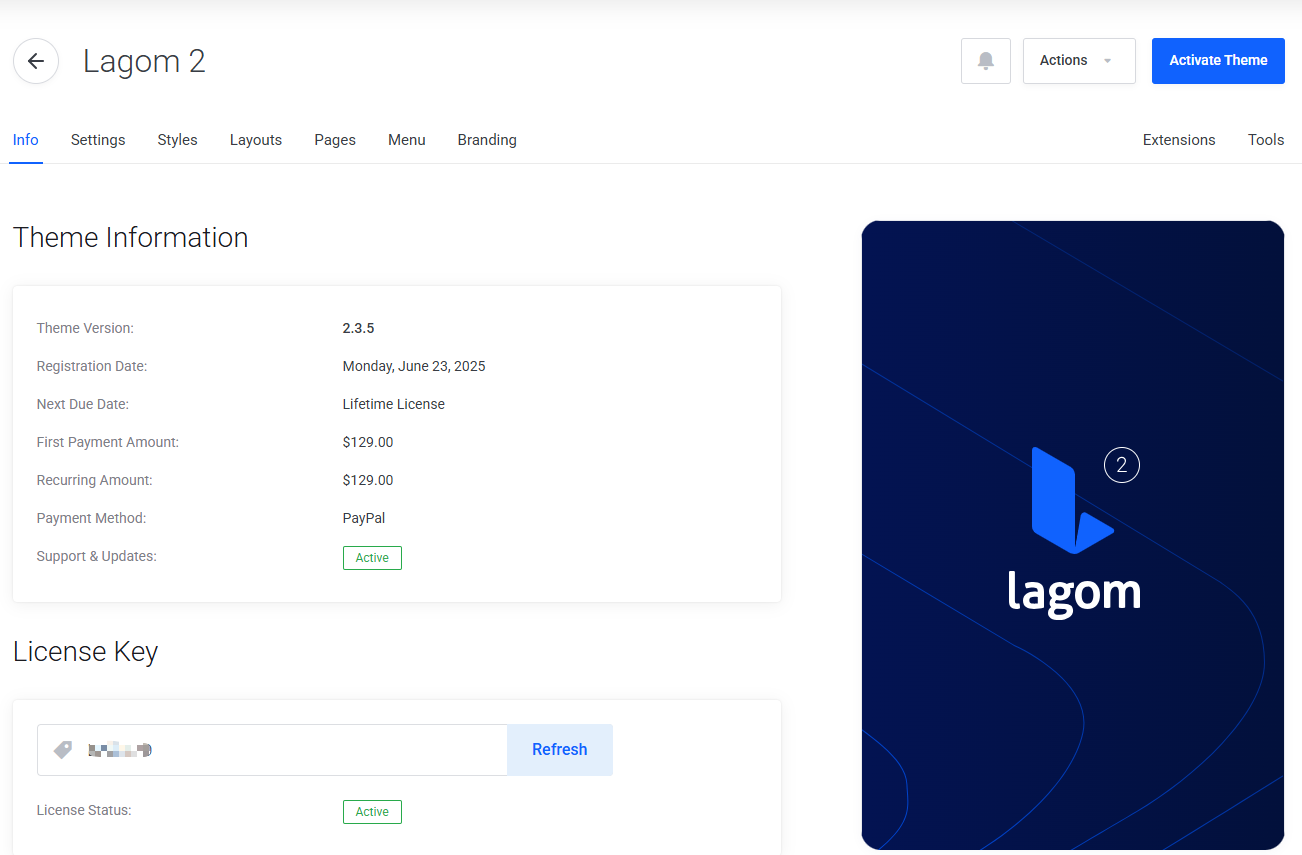Click the circled 2 badge in preview
The image size is (1302, 855).
[x=1121, y=465]
